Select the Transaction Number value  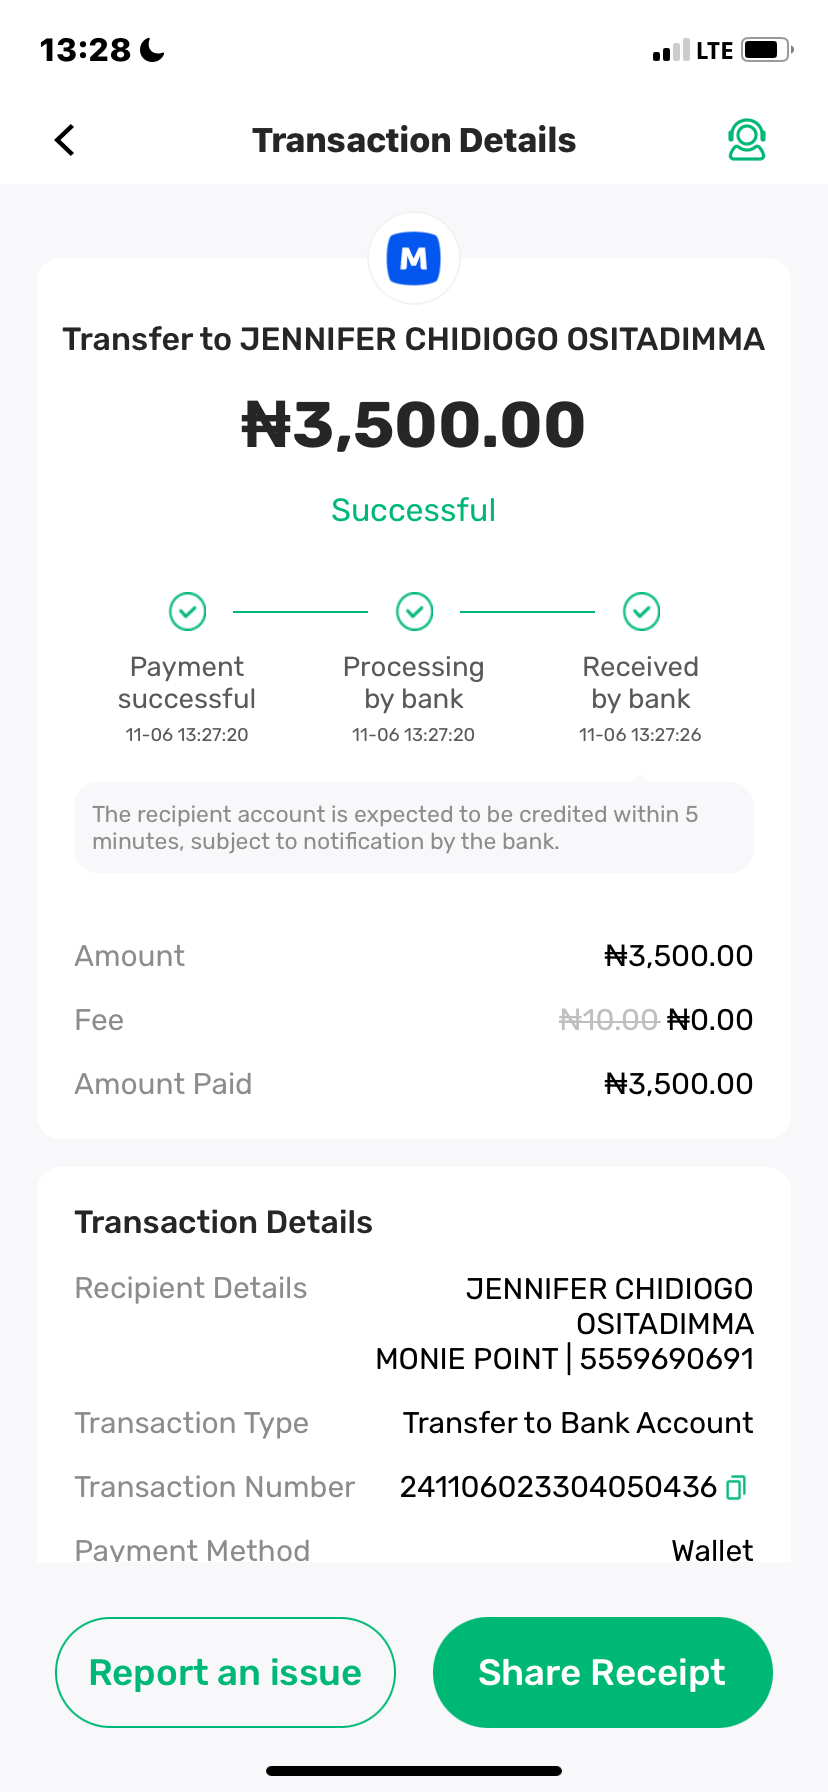558,1487
